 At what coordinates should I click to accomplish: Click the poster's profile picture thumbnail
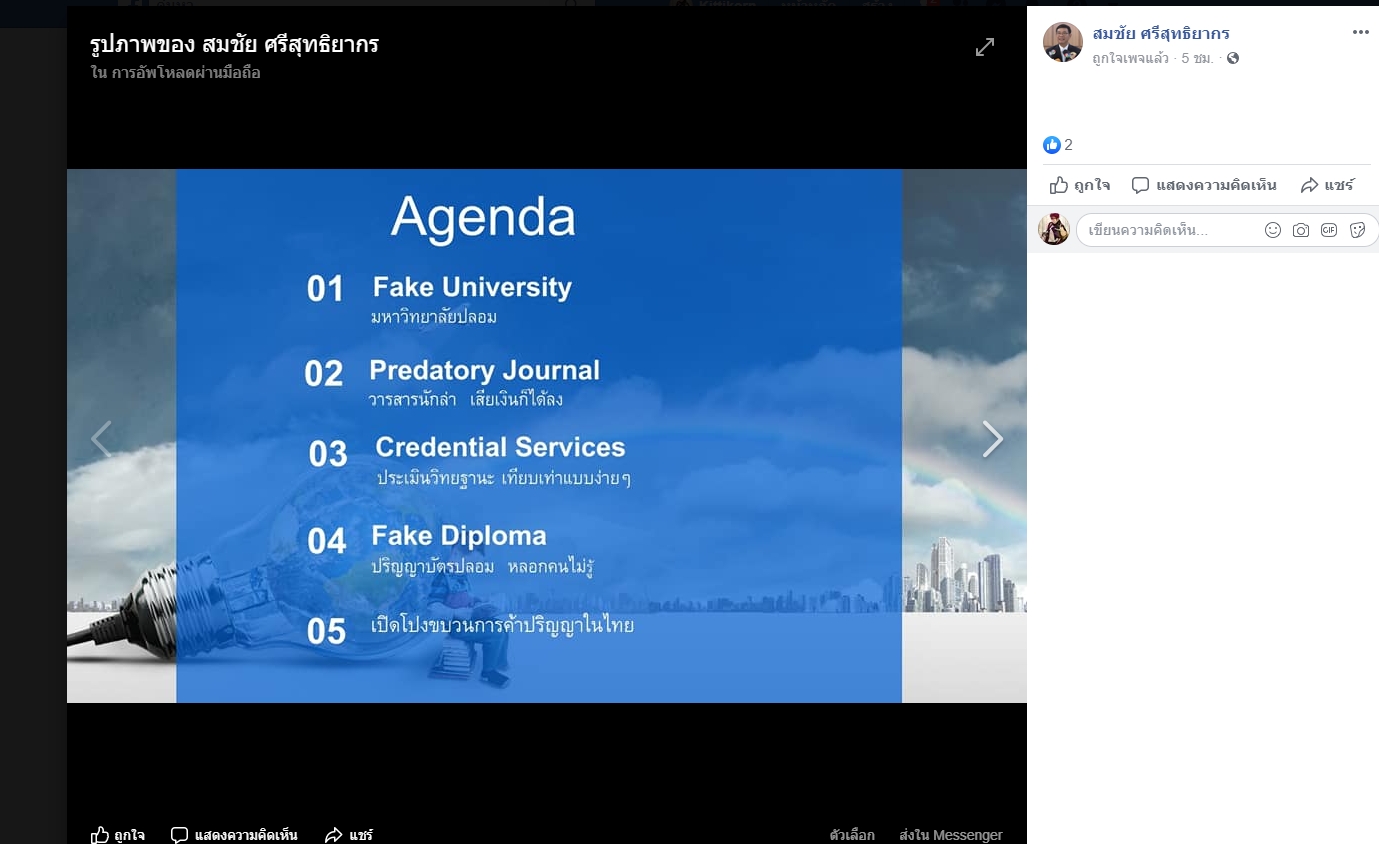pyautogui.click(x=1062, y=43)
